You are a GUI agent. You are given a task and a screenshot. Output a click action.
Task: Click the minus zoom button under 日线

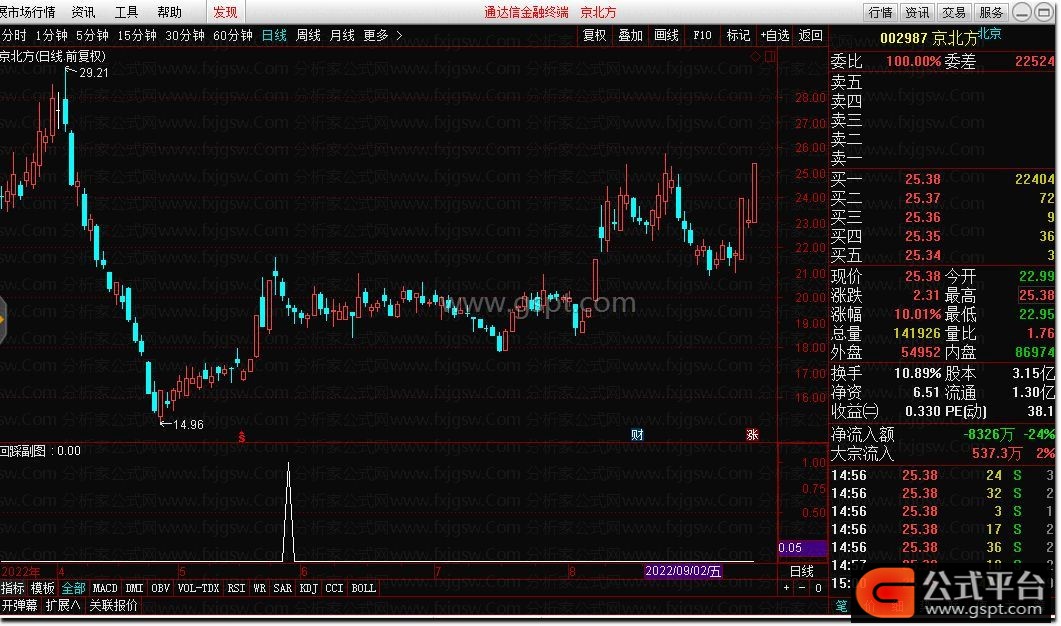click(x=802, y=588)
